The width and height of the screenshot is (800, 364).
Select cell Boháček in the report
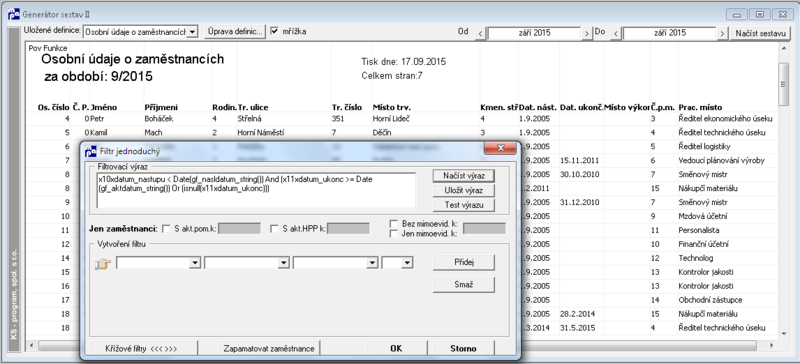[159, 119]
